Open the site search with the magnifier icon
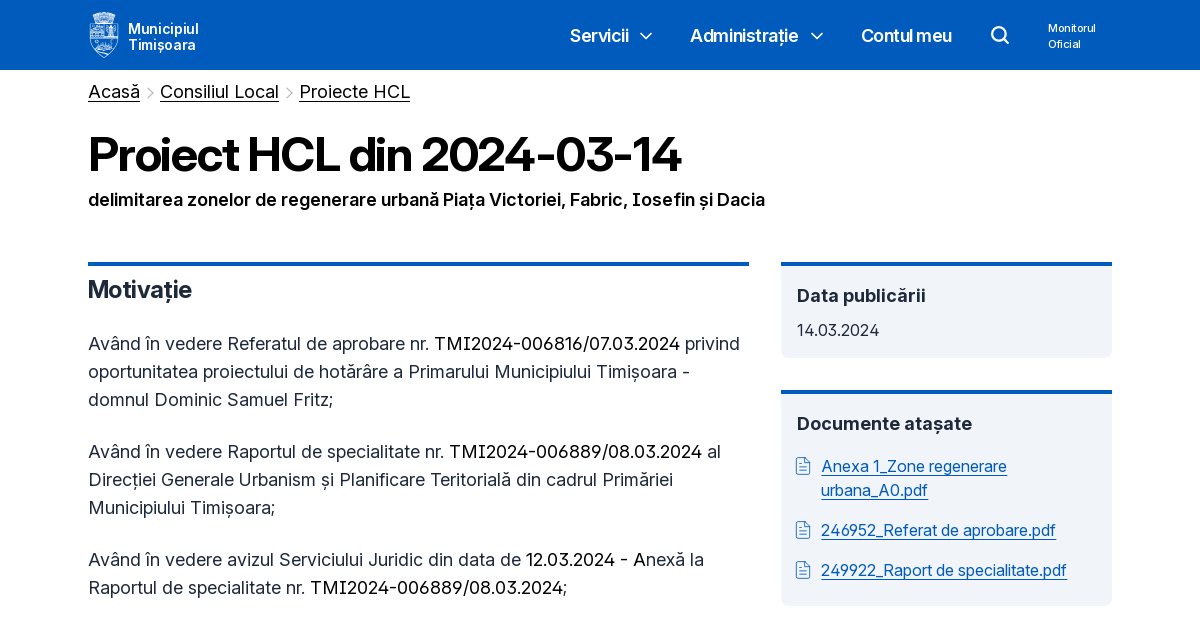 tap(1000, 35)
